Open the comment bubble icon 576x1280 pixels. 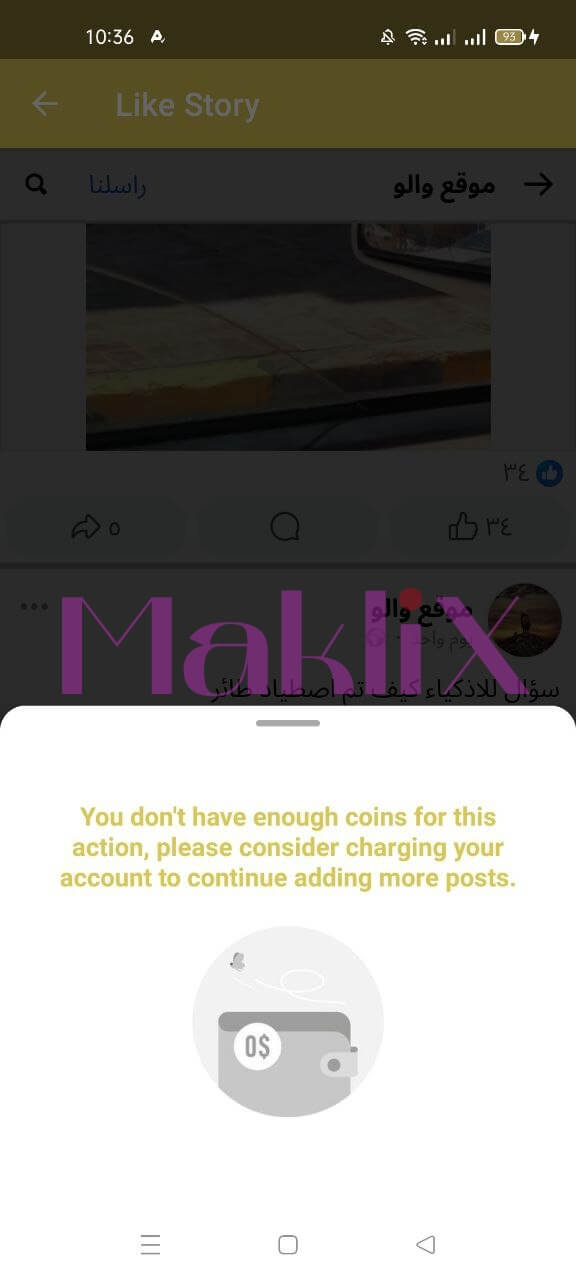click(286, 527)
